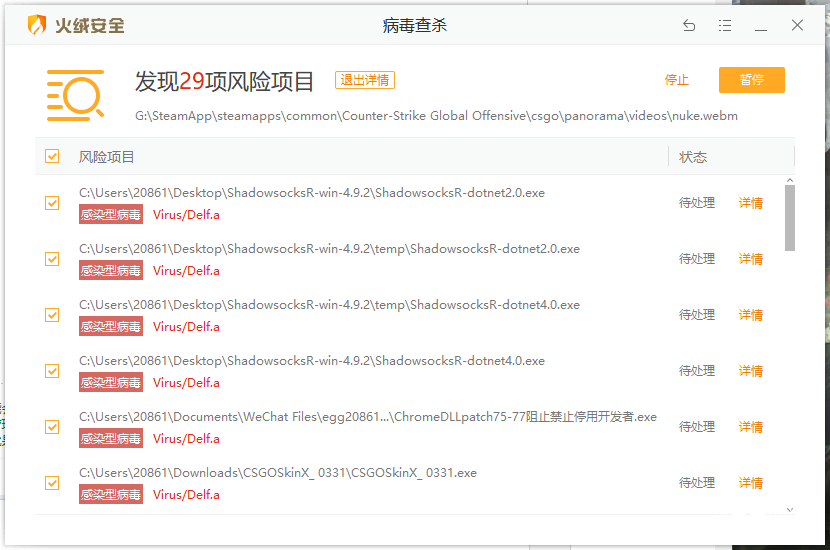Uncheck the ChromeDLLpatch75-77 row checkbox
830x550 pixels.
[x=52, y=427]
